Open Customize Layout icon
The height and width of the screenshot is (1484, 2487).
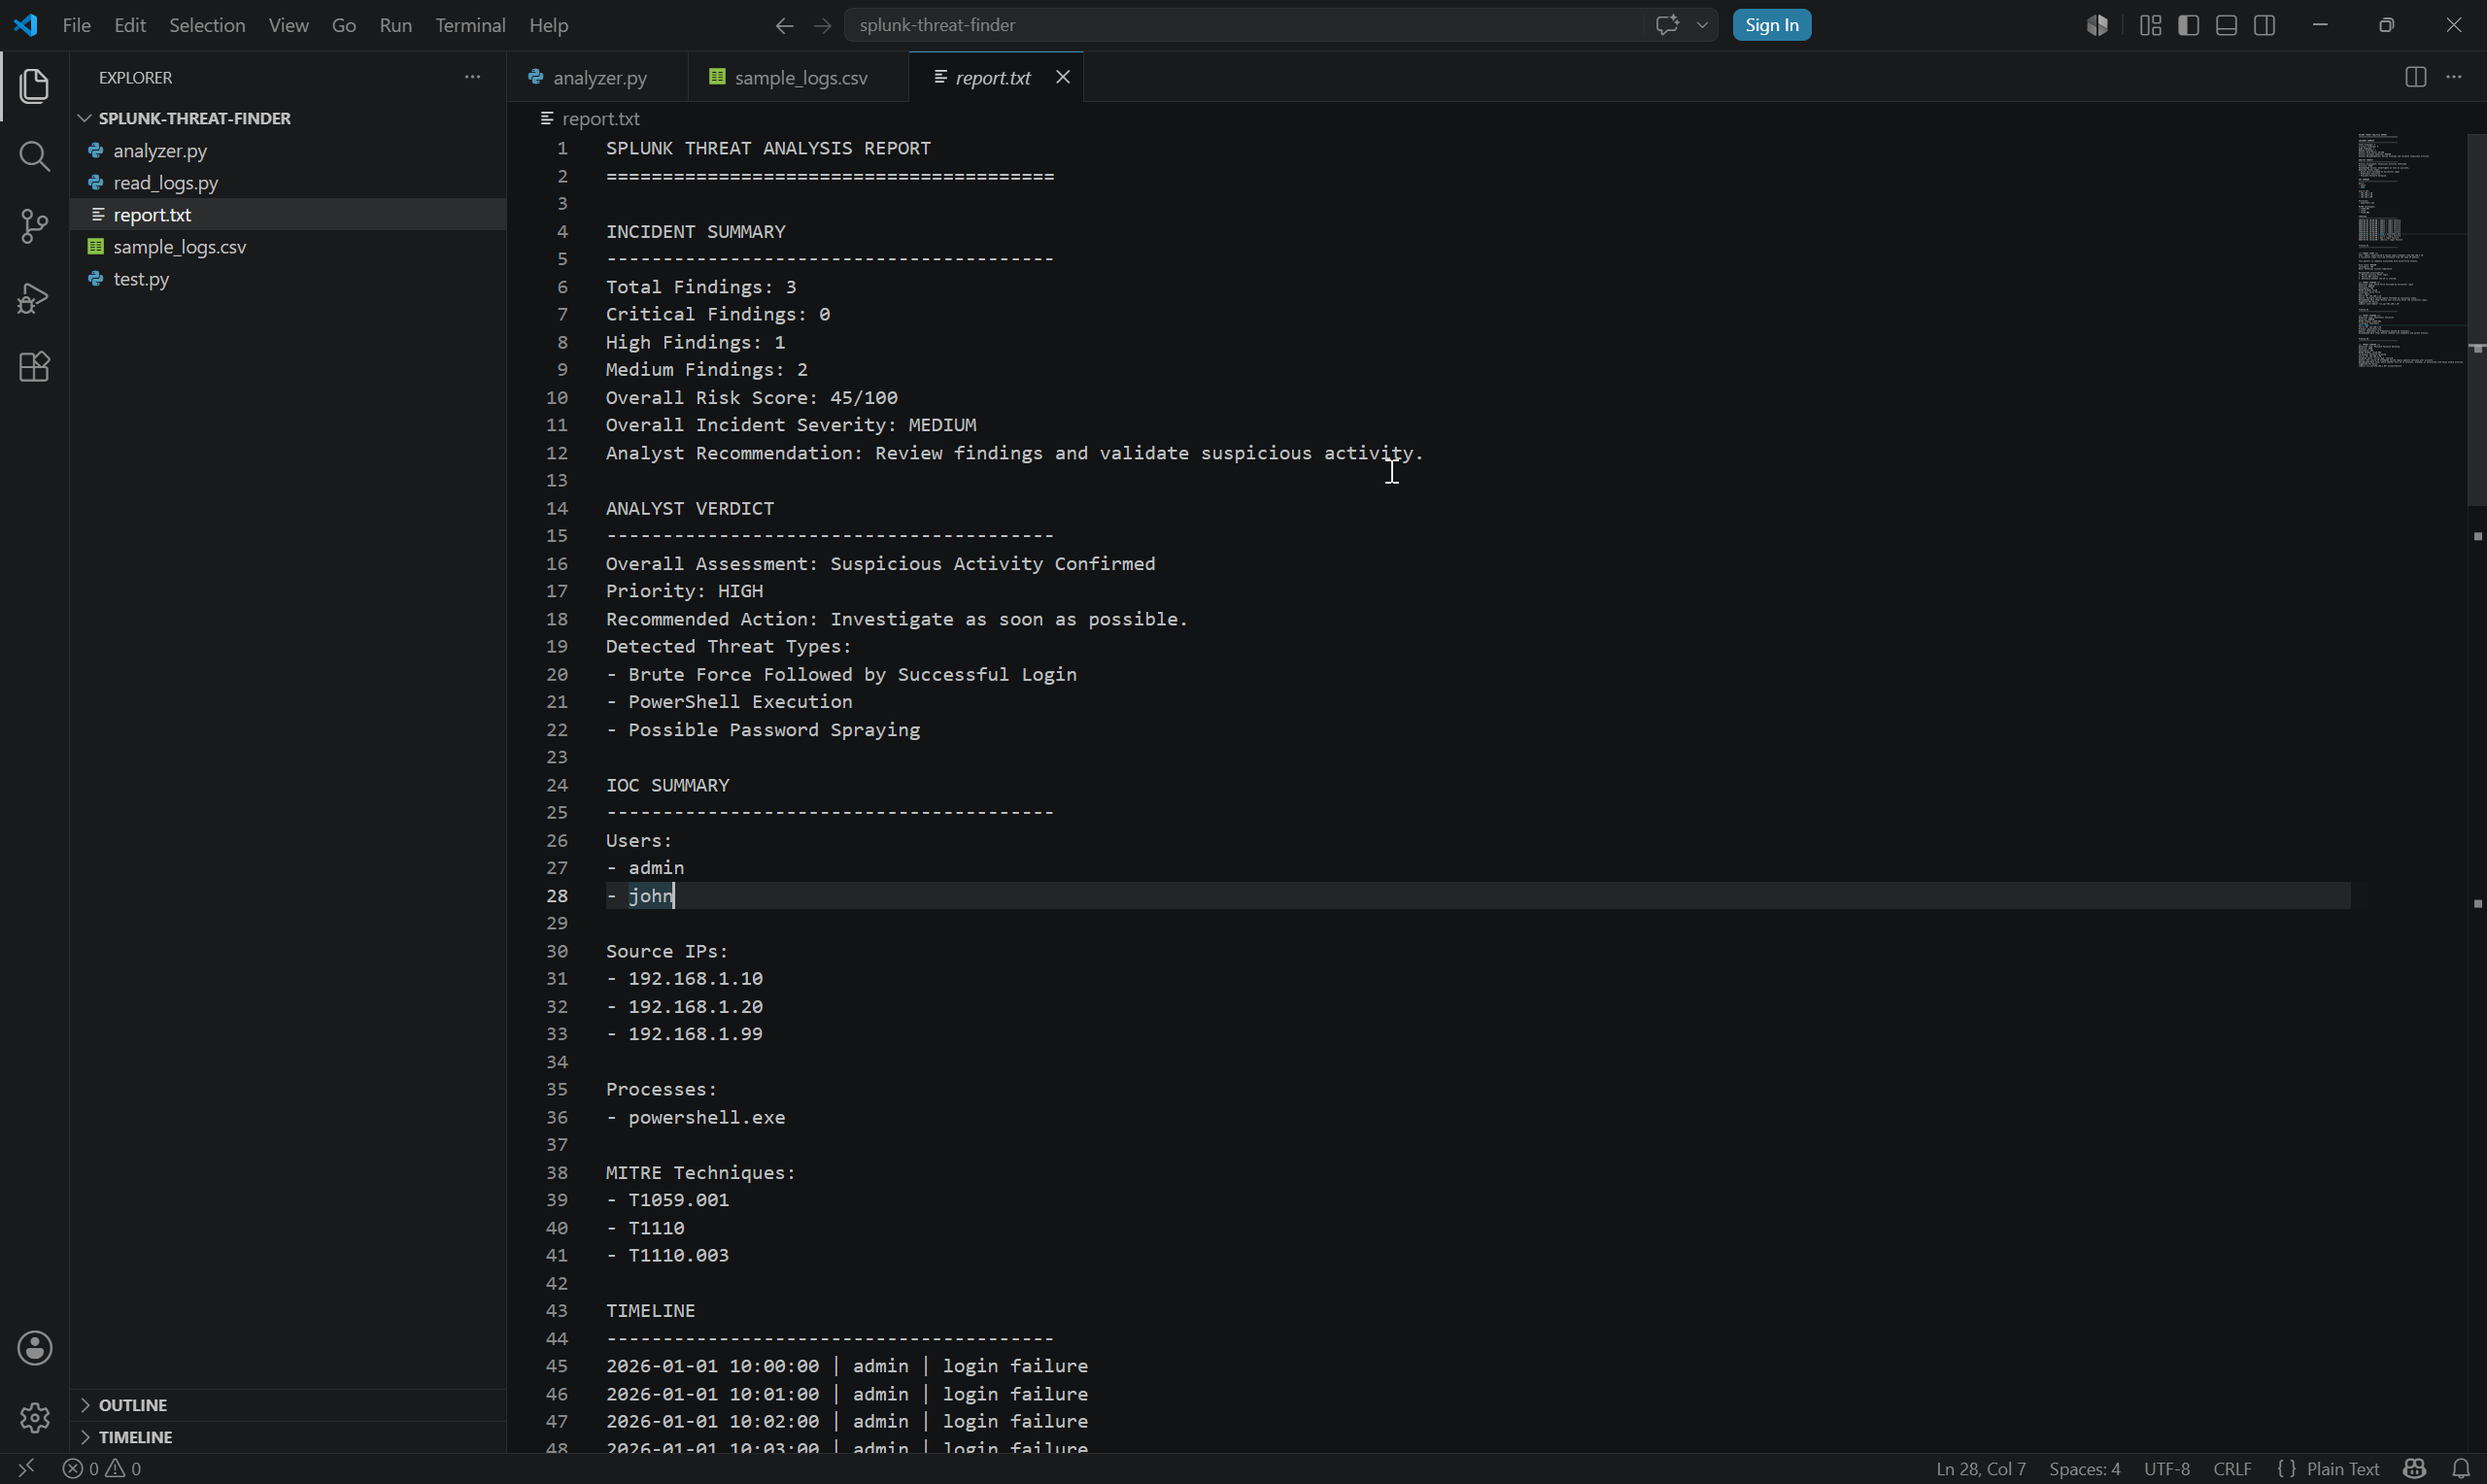2150,25
